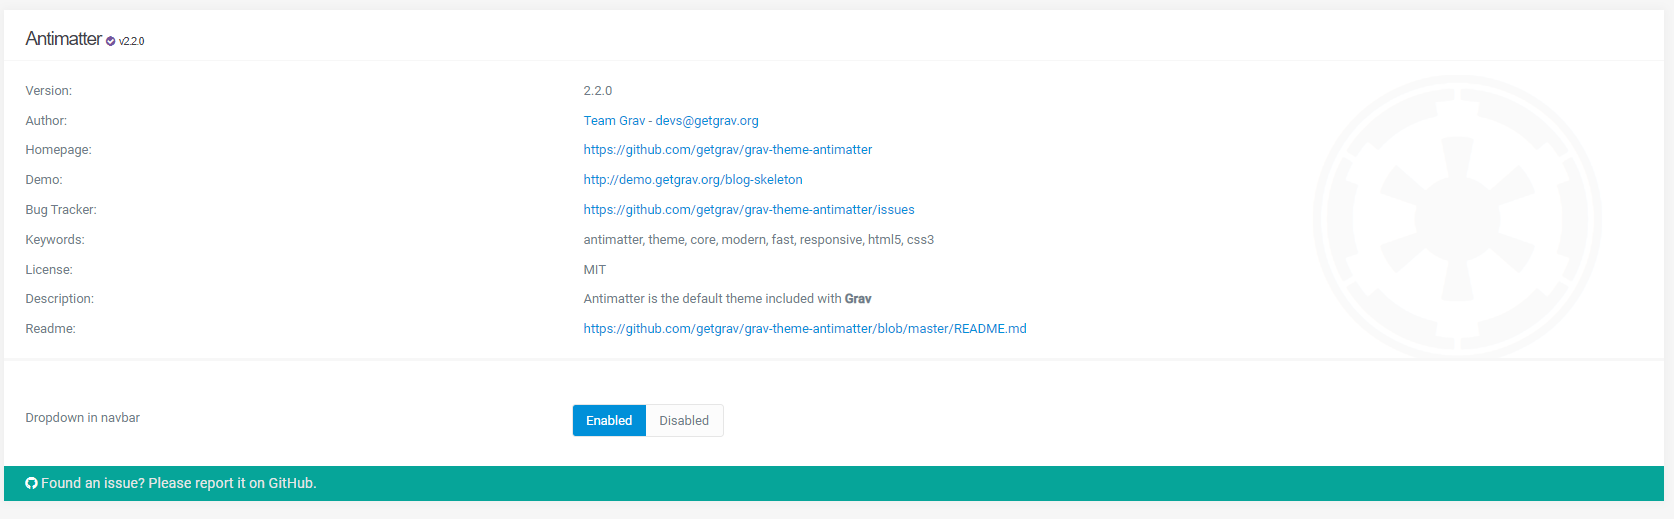The width and height of the screenshot is (1674, 519).
Task: Set Dropdown in navbar to Enabled
Action: click(609, 421)
